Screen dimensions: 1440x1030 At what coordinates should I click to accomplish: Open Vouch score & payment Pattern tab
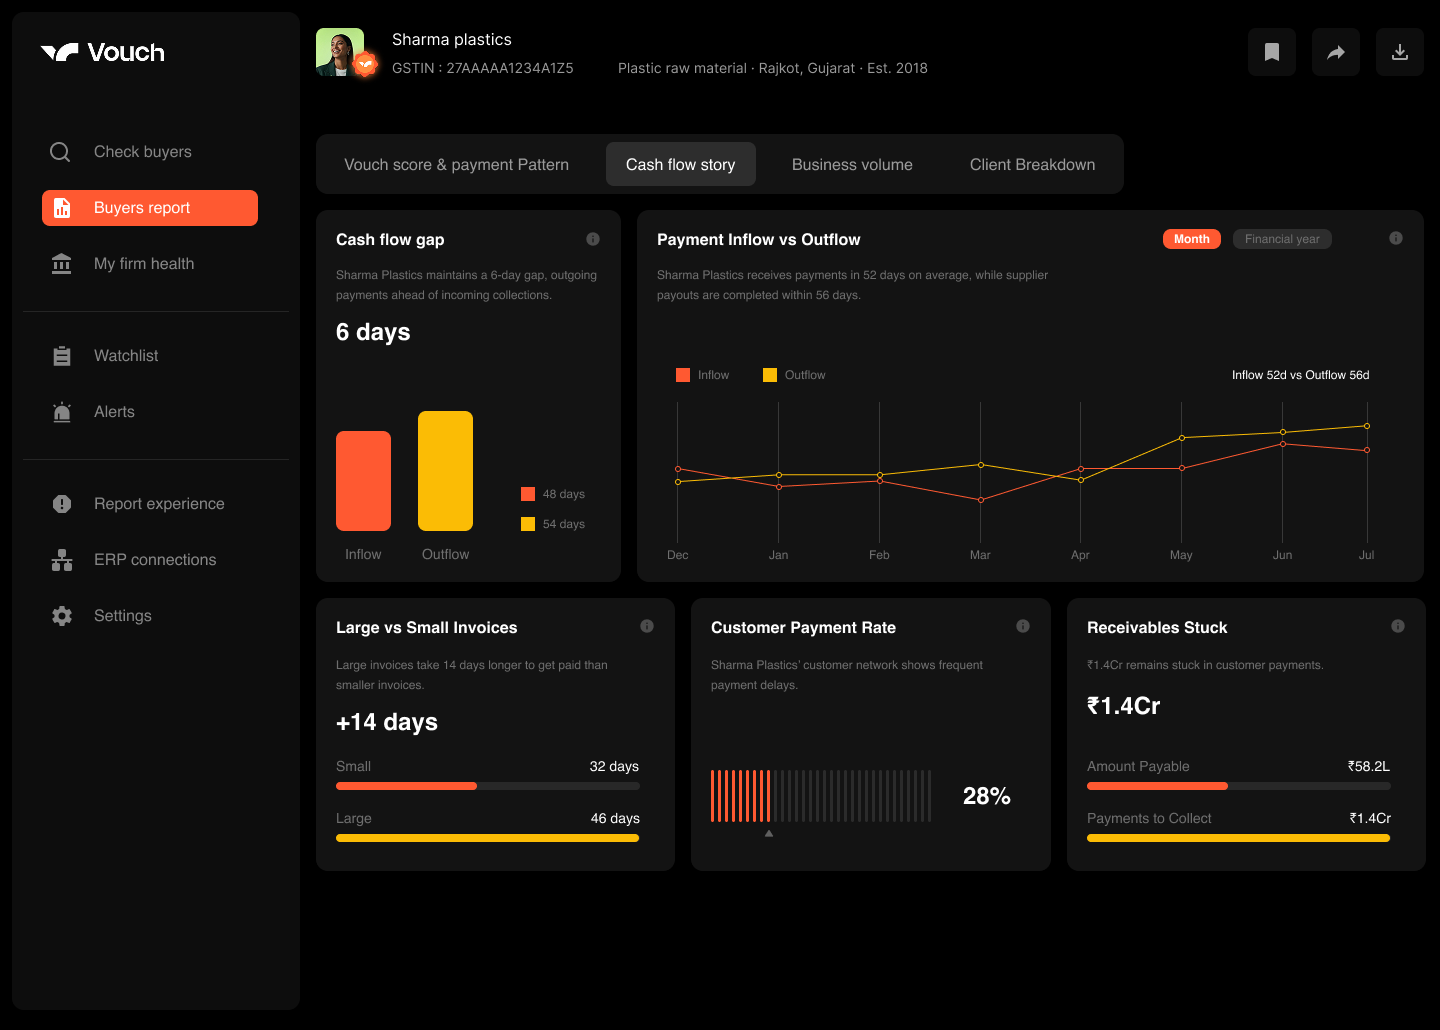457,165
